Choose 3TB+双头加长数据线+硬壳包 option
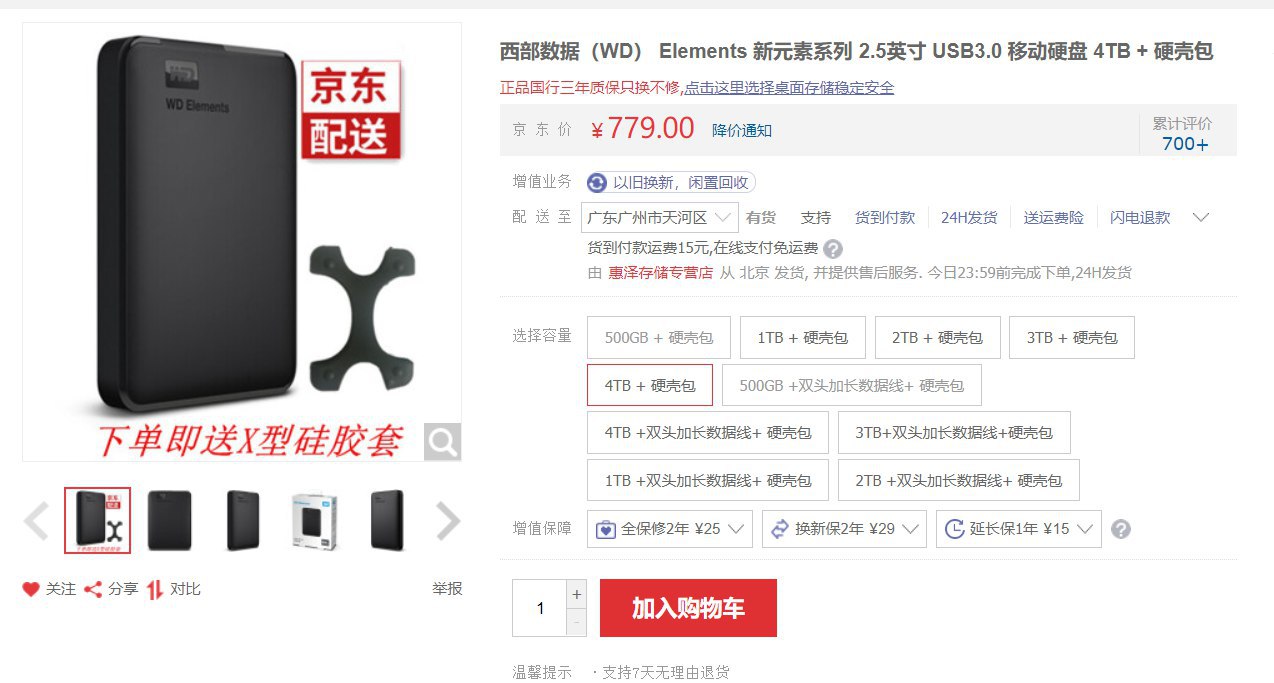 pyautogui.click(x=954, y=433)
